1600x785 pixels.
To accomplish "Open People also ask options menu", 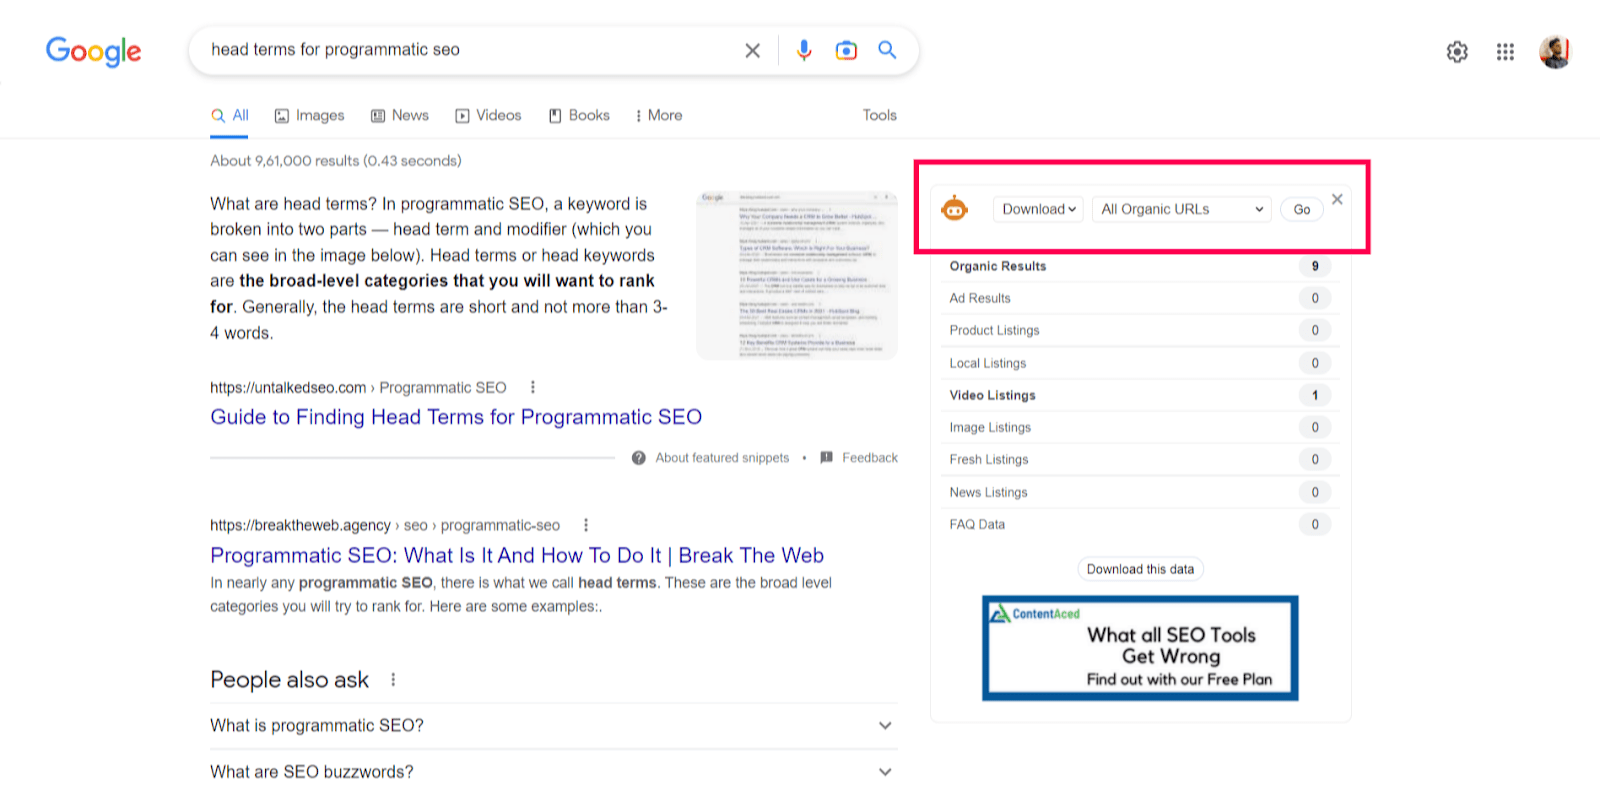I will point(393,680).
